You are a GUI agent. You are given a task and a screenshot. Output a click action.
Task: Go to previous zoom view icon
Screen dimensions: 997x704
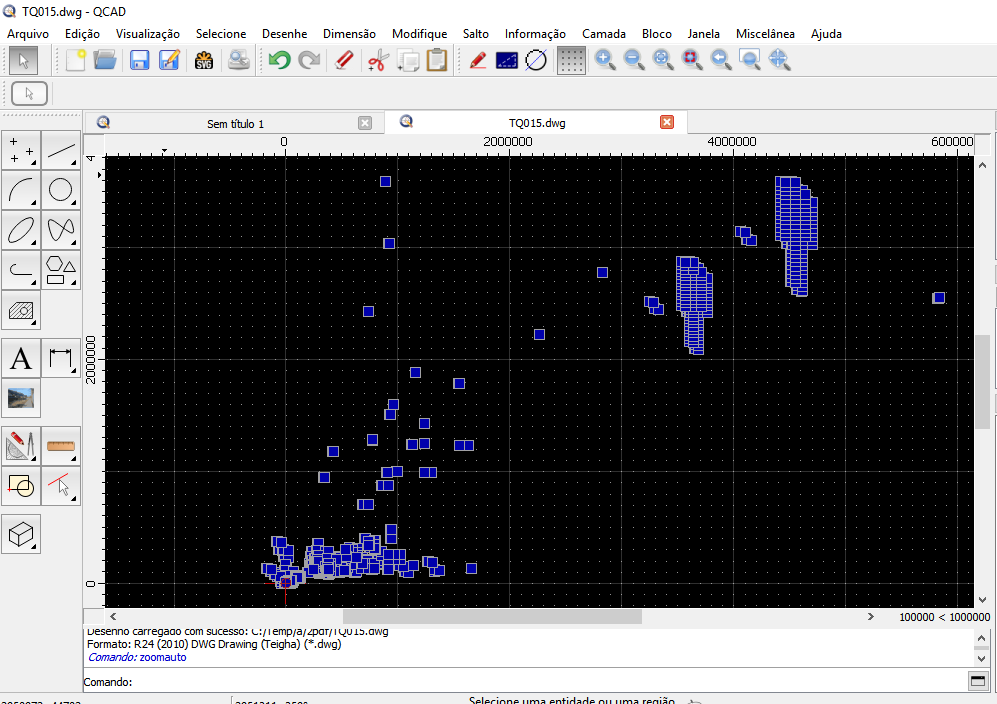[721, 60]
